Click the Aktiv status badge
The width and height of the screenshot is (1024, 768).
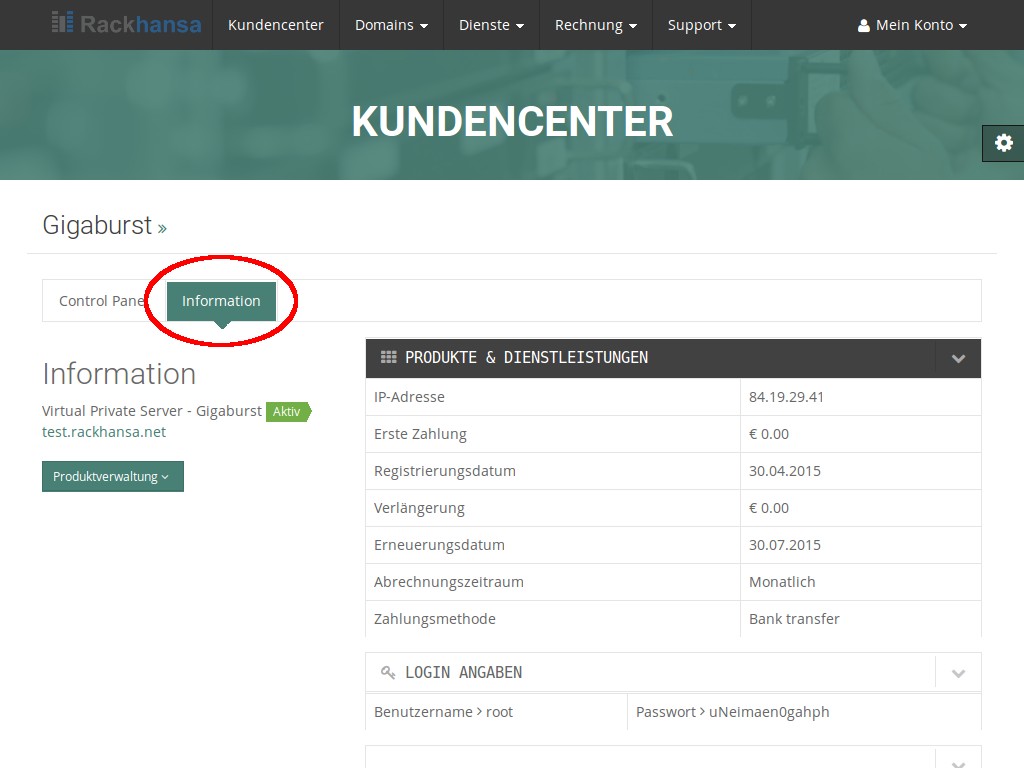click(x=288, y=411)
